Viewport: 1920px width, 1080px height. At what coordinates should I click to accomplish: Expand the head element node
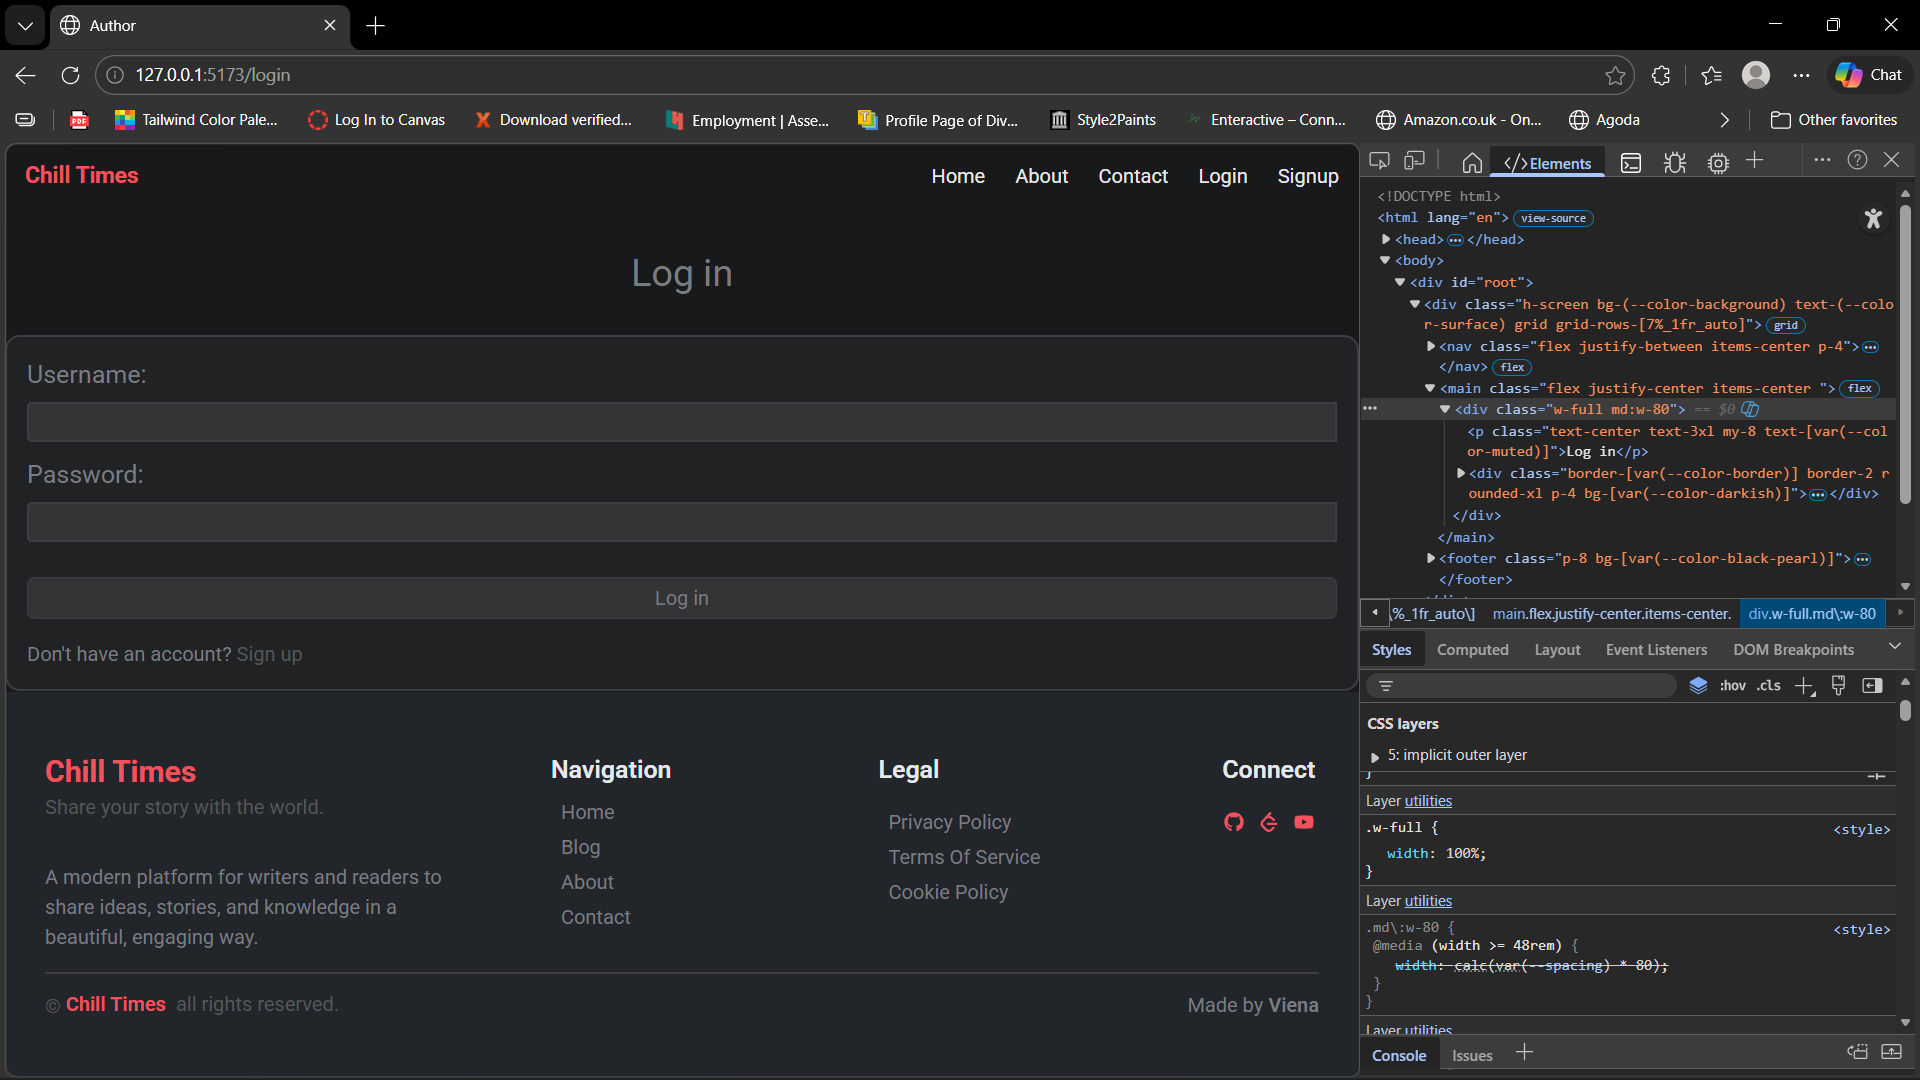(1386, 240)
